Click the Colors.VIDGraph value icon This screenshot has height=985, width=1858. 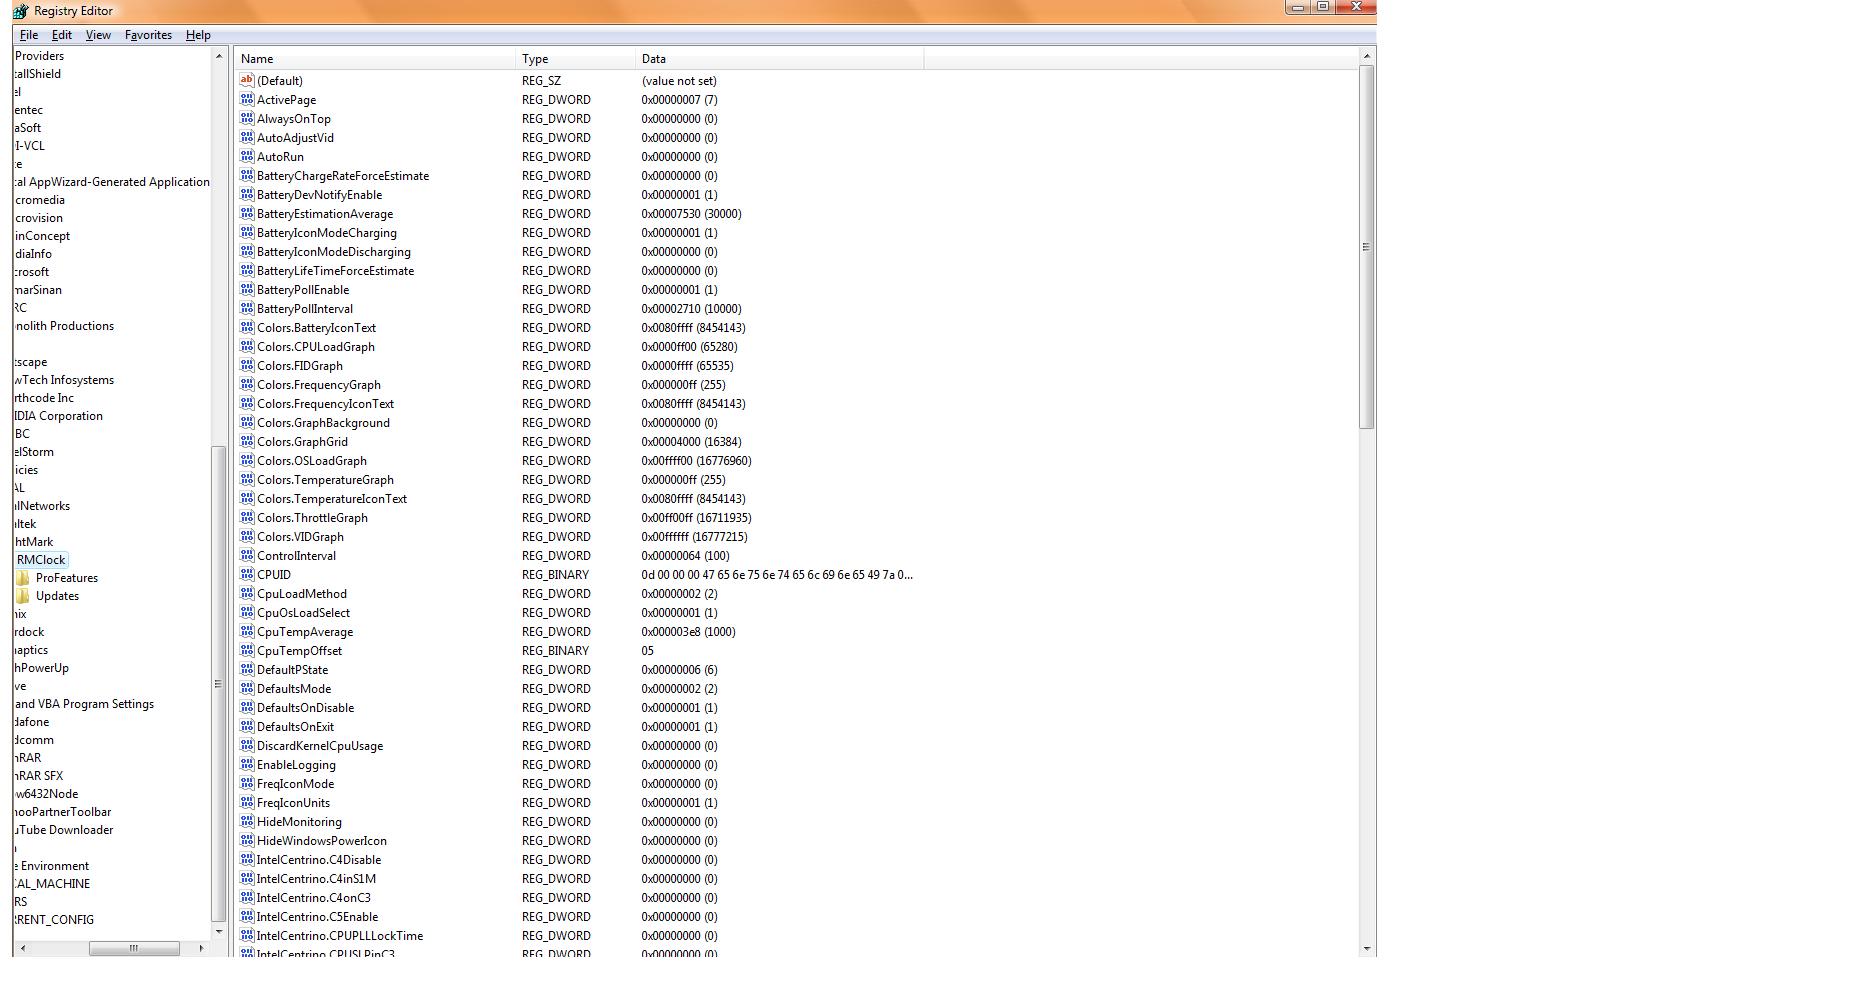coord(247,536)
